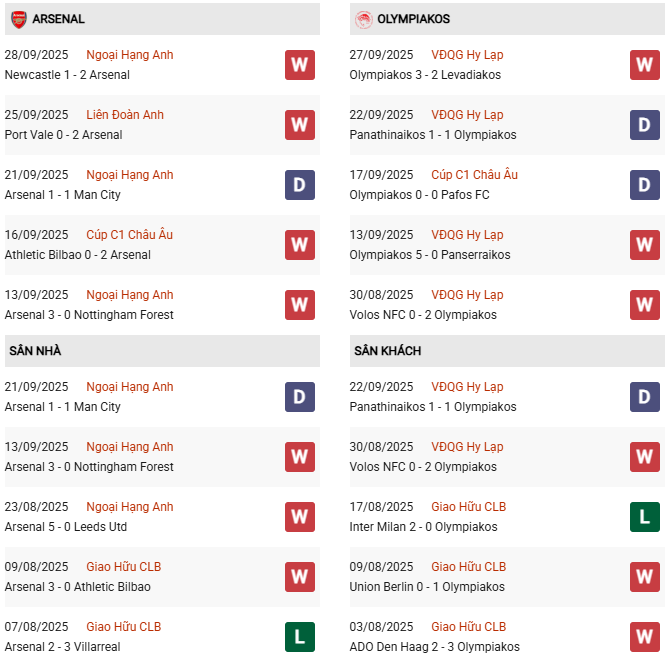Open Olympiakos 3 - 2 Levadiakos match result

(425, 75)
